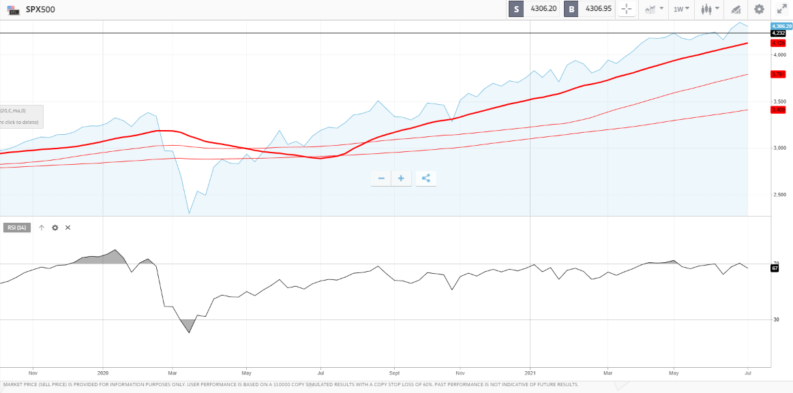This screenshot has height=393, width=793.
Task: Enable the crosshair cursor tool
Action: (627, 9)
